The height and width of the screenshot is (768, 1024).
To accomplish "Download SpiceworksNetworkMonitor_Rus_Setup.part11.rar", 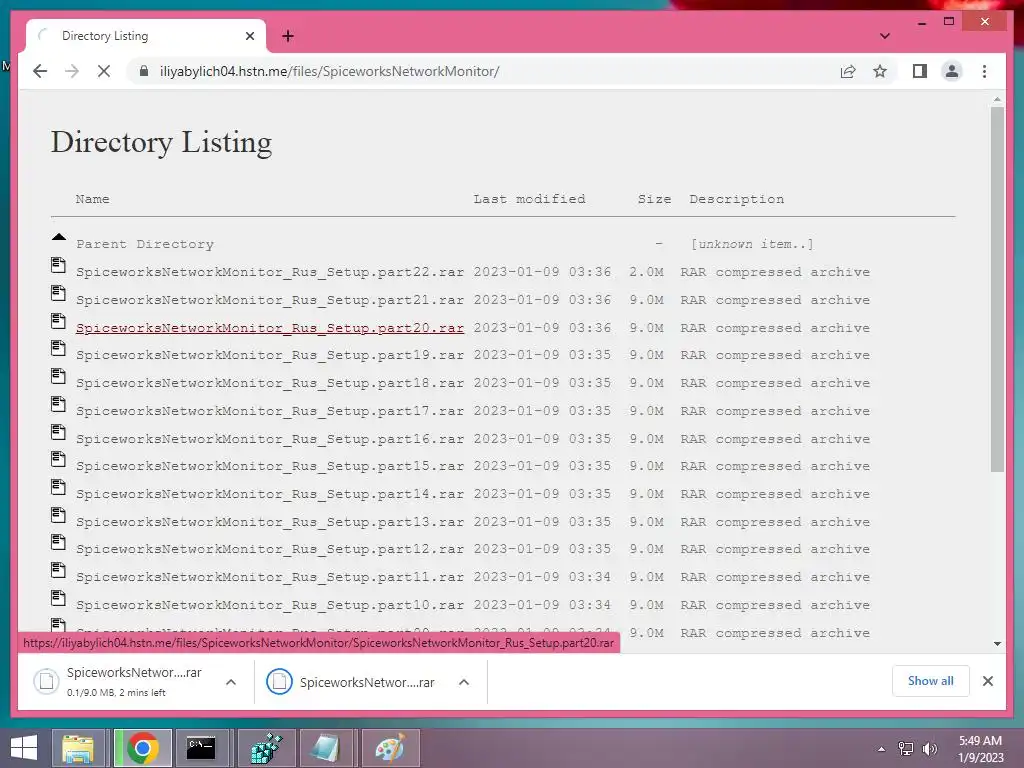I will click(270, 577).
